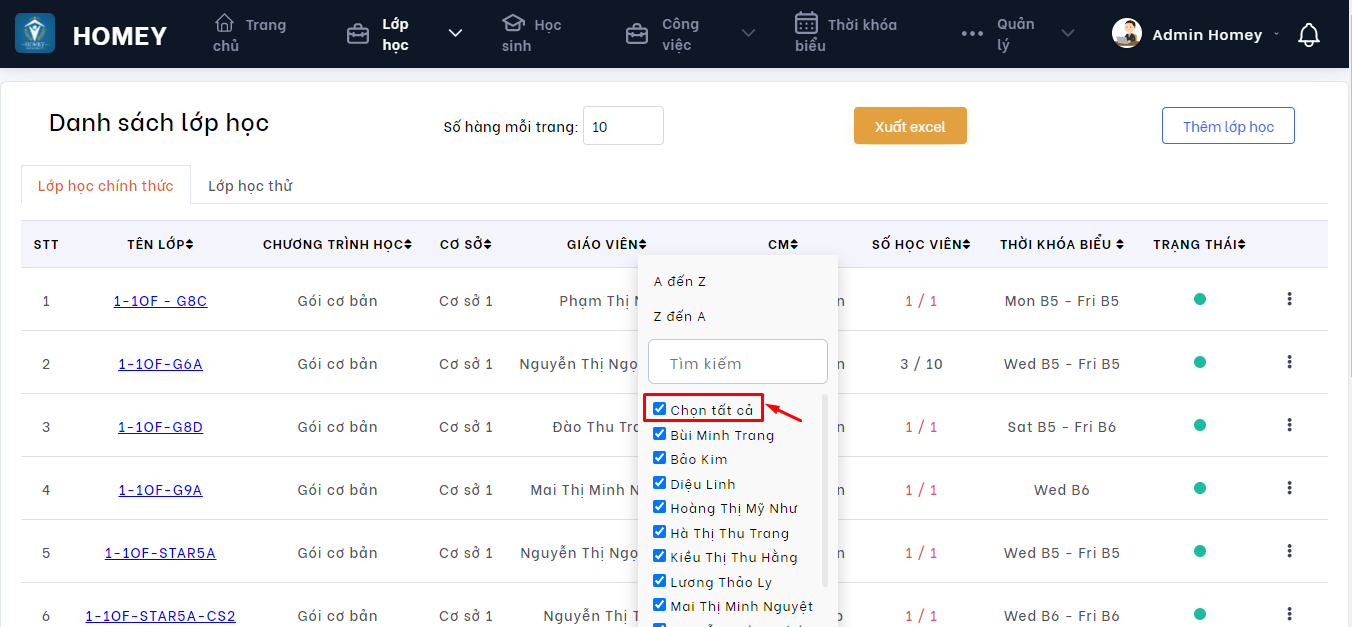Select the A đến Z sort option
Screen dimensions: 1352x627
pos(680,282)
